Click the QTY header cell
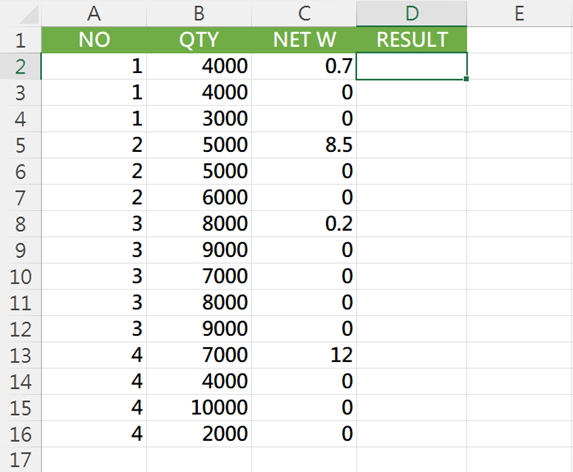This screenshot has width=573, height=472. pos(199,40)
